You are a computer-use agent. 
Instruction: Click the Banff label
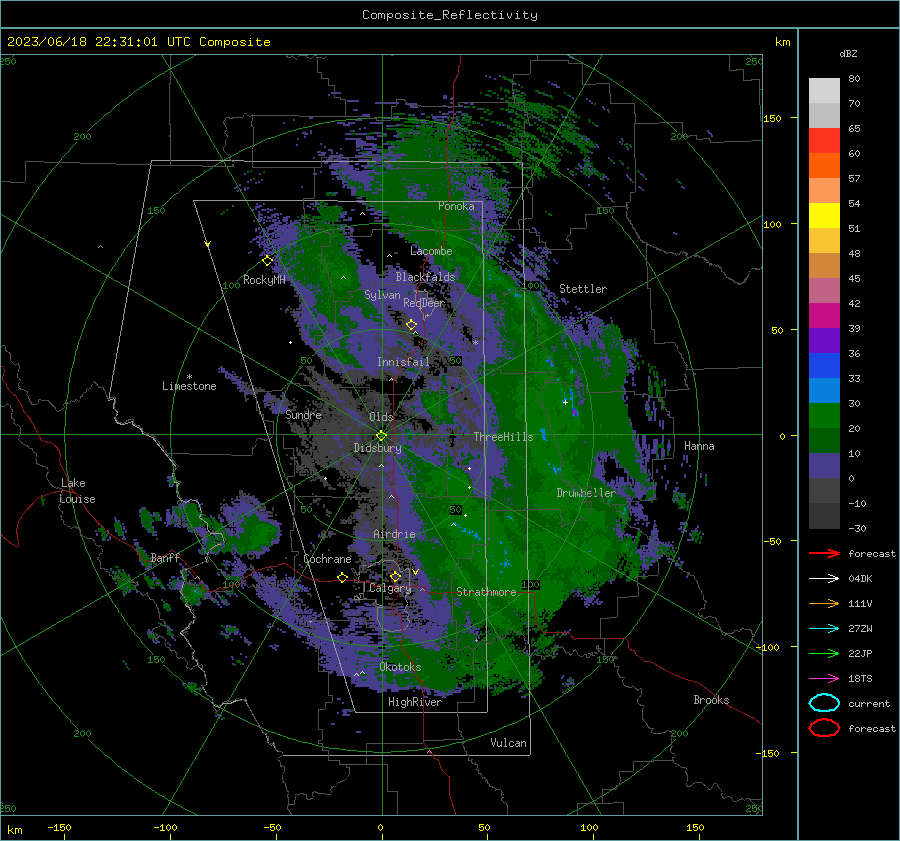coord(165,558)
